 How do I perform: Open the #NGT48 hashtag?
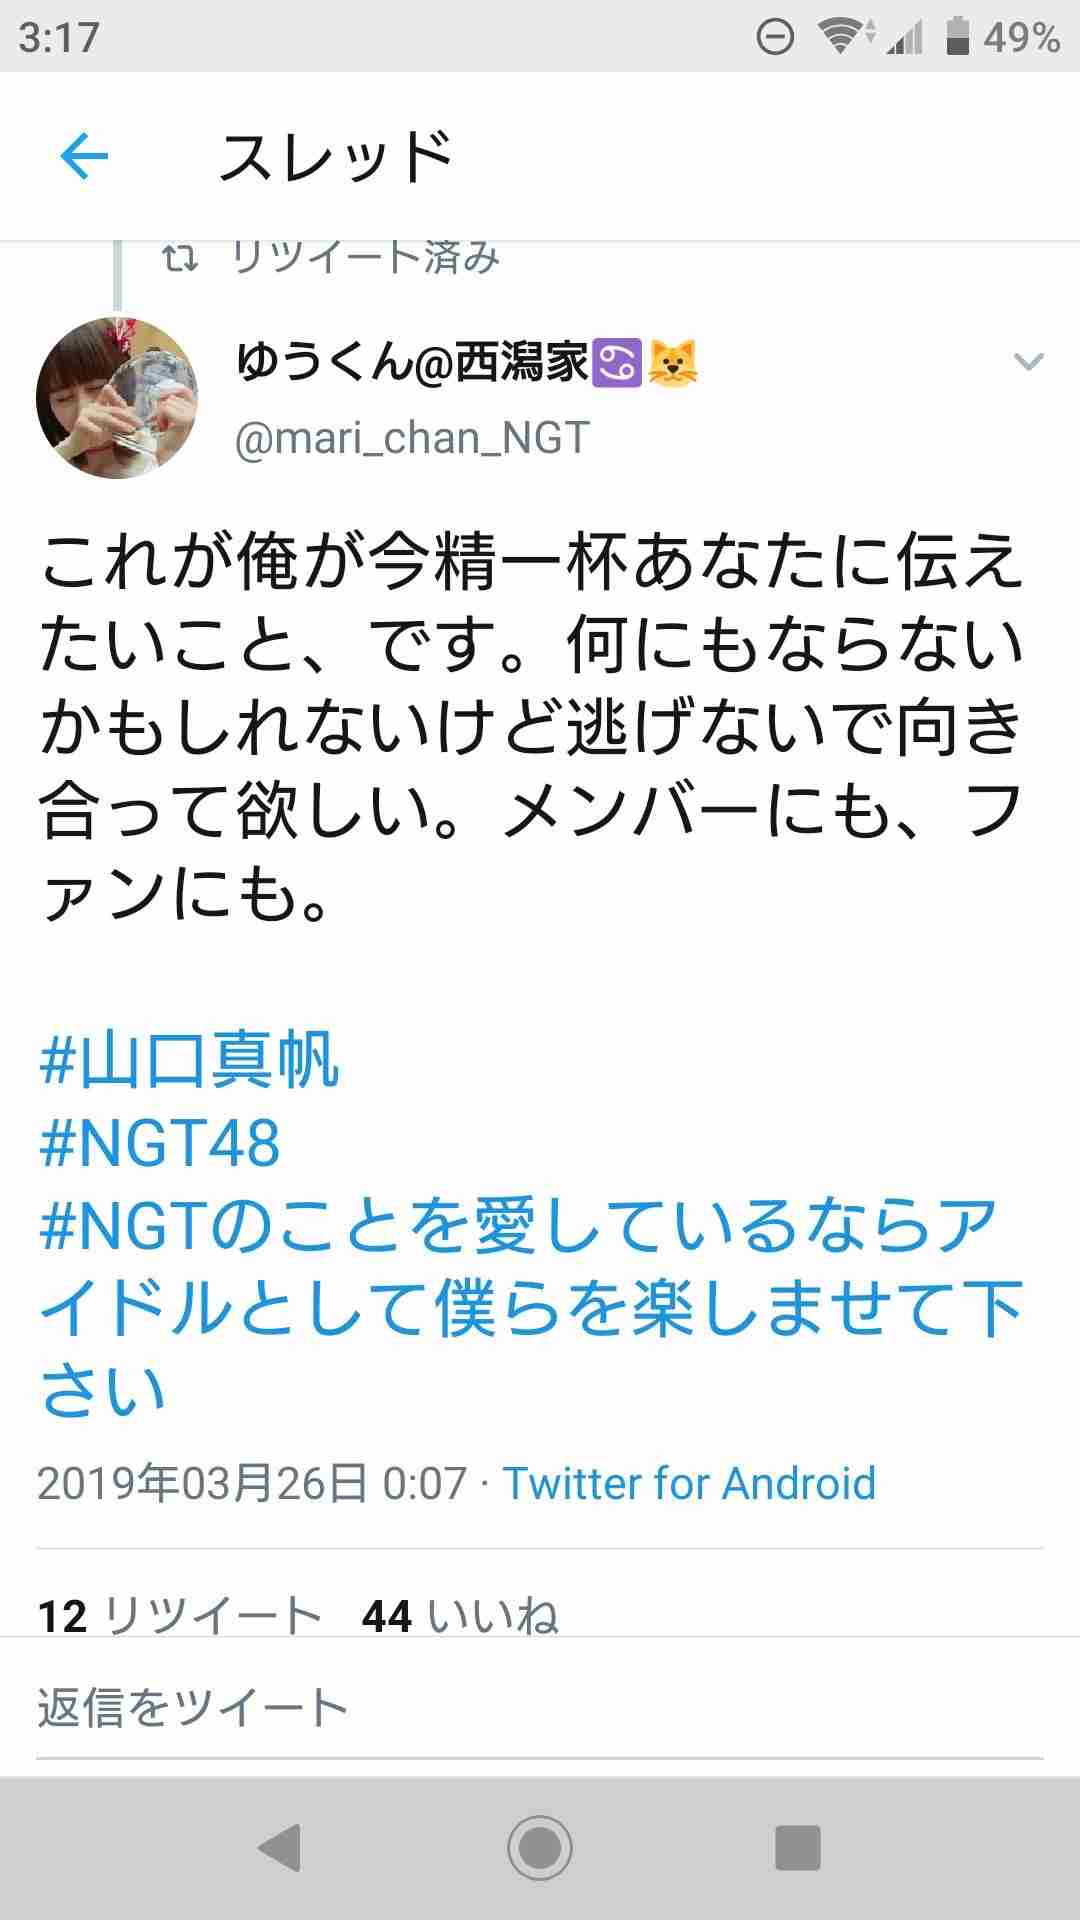coord(160,1144)
